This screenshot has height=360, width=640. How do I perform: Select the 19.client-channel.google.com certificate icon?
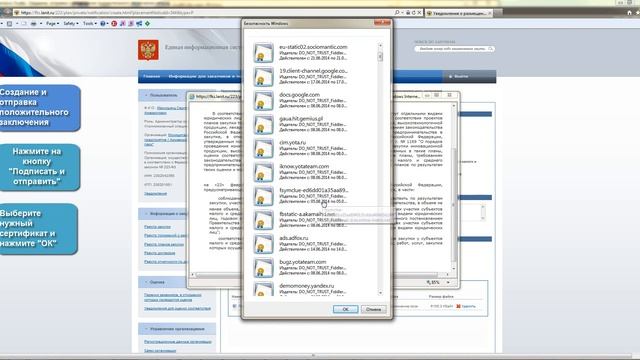click(x=263, y=77)
